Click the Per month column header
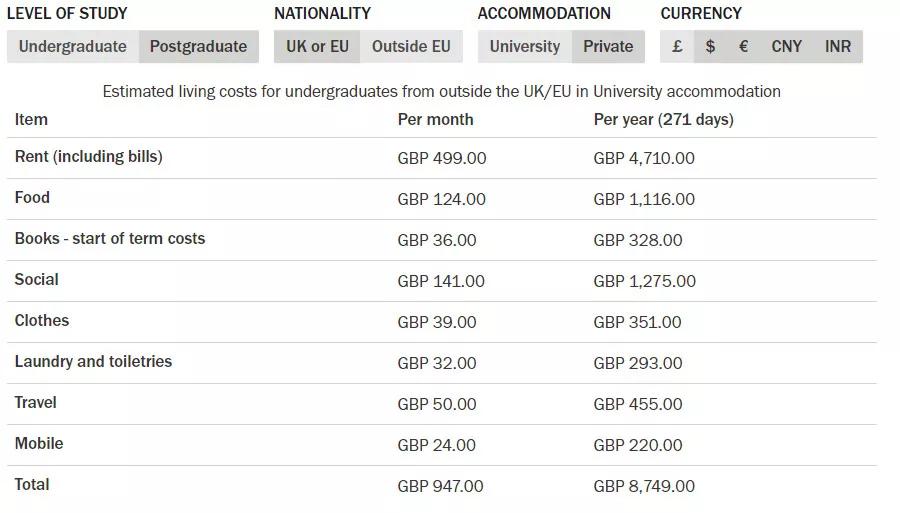 (436, 119)
